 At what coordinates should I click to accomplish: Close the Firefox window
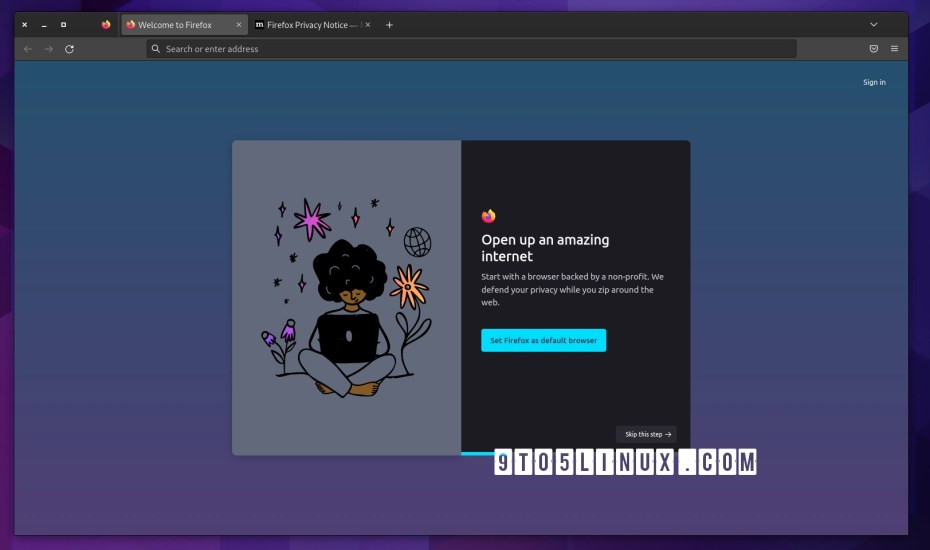tap(24, 25)
